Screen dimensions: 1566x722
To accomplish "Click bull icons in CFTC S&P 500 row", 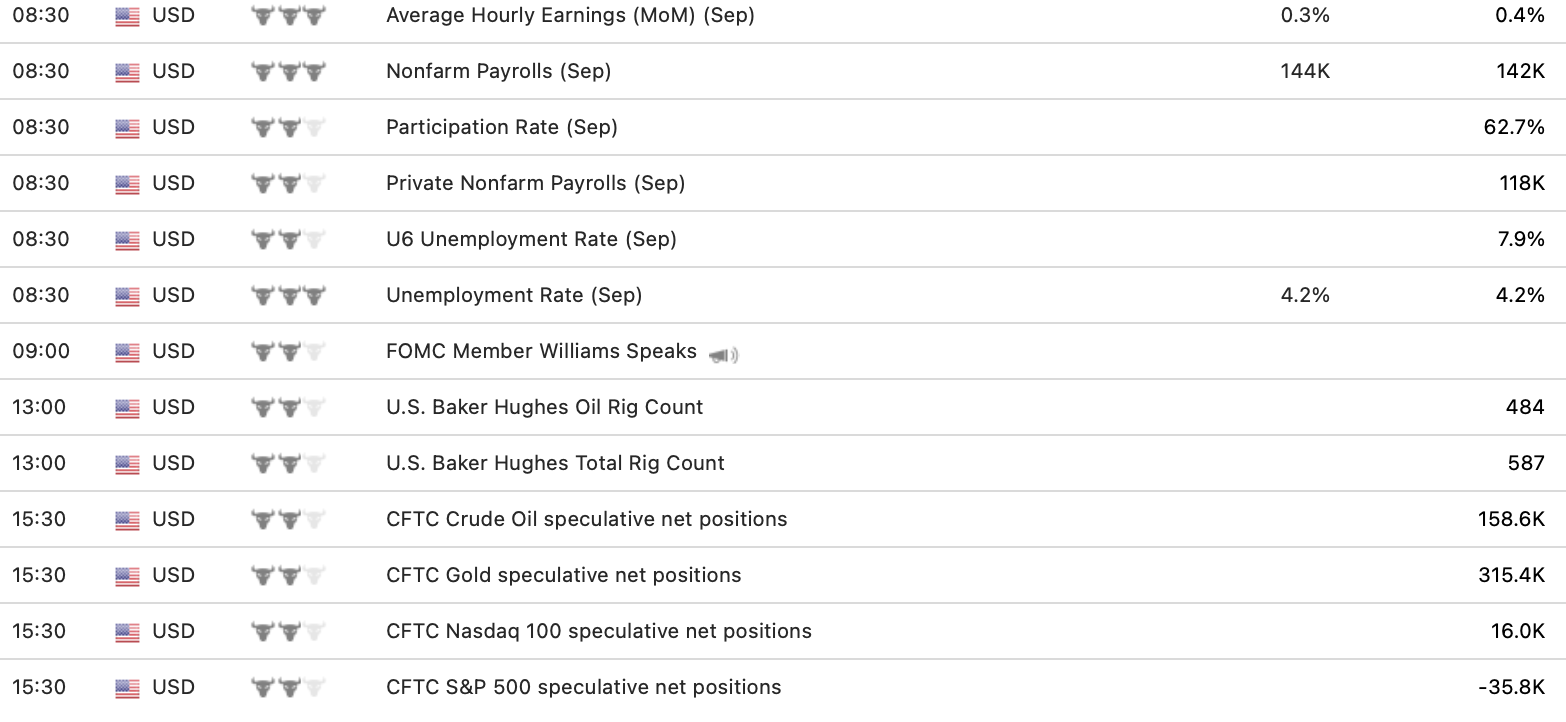I will tap(288, 688).
